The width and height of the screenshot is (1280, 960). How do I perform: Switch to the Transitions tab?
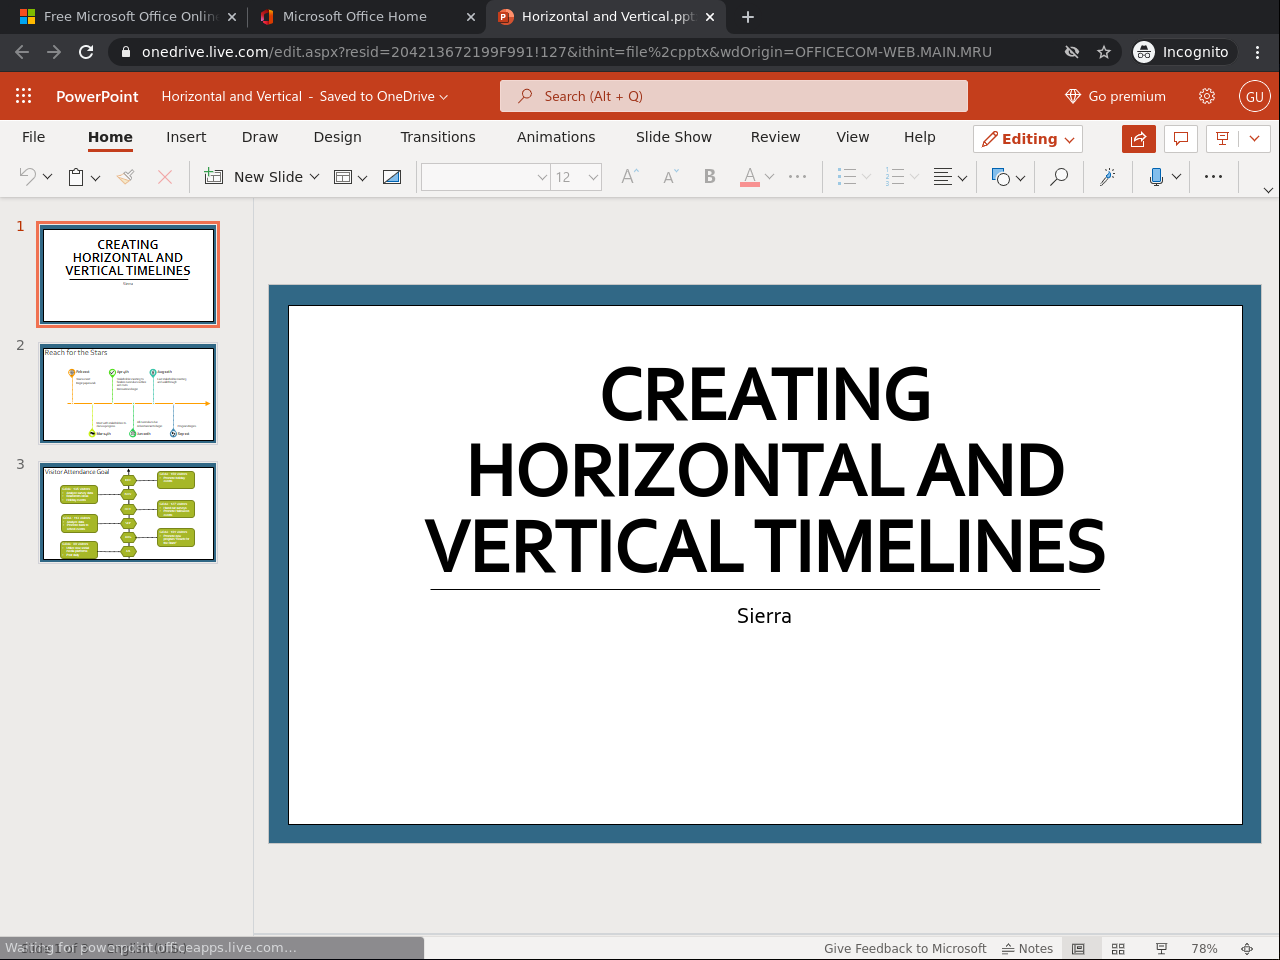[x=438, y=137]
